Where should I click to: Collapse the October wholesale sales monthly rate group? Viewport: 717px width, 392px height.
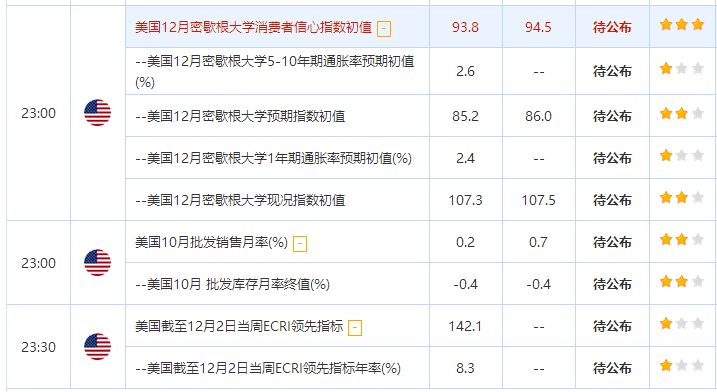pos(300,244)
